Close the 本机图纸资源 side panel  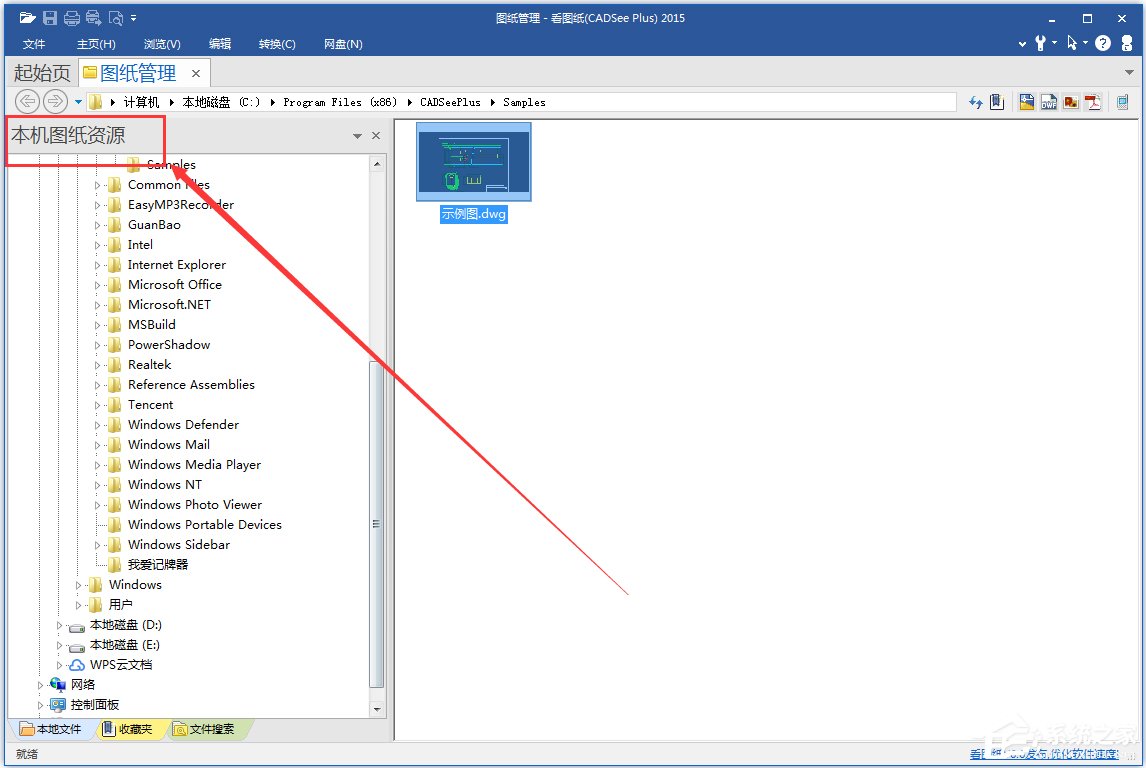pyautogui.click(x=376, y=136)
